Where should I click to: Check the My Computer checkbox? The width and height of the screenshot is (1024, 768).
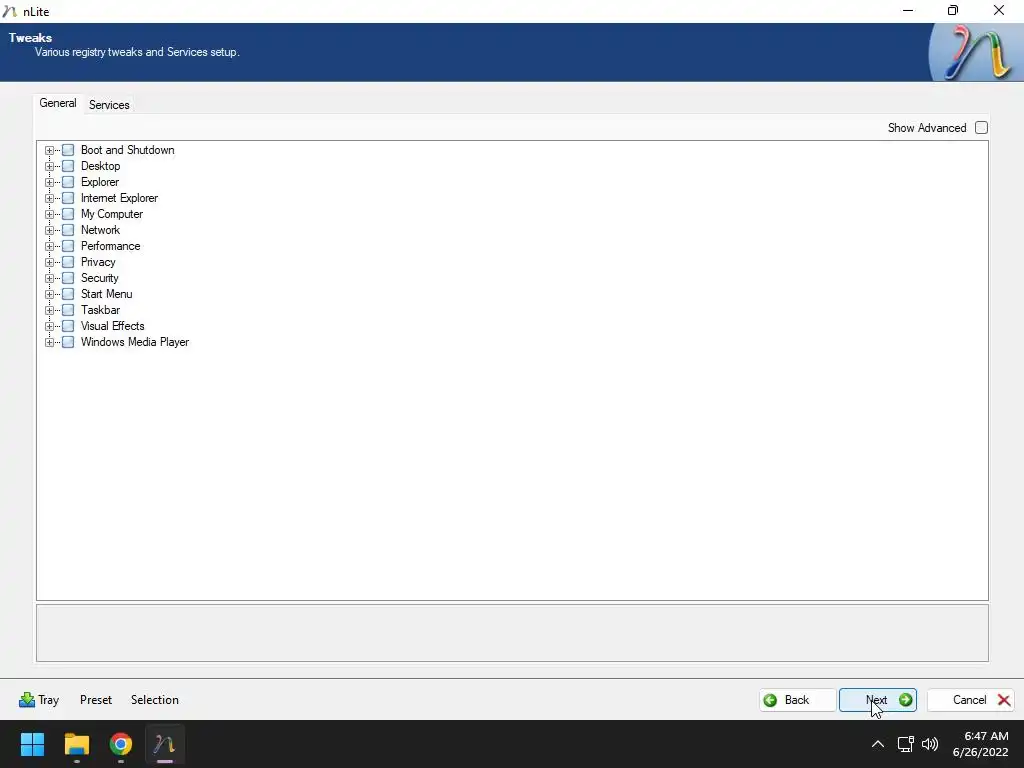68,214
